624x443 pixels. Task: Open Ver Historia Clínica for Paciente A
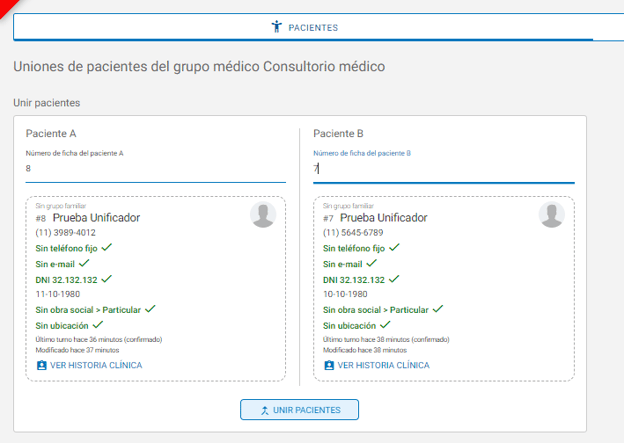pyautogui.click(x=89, y=365)
